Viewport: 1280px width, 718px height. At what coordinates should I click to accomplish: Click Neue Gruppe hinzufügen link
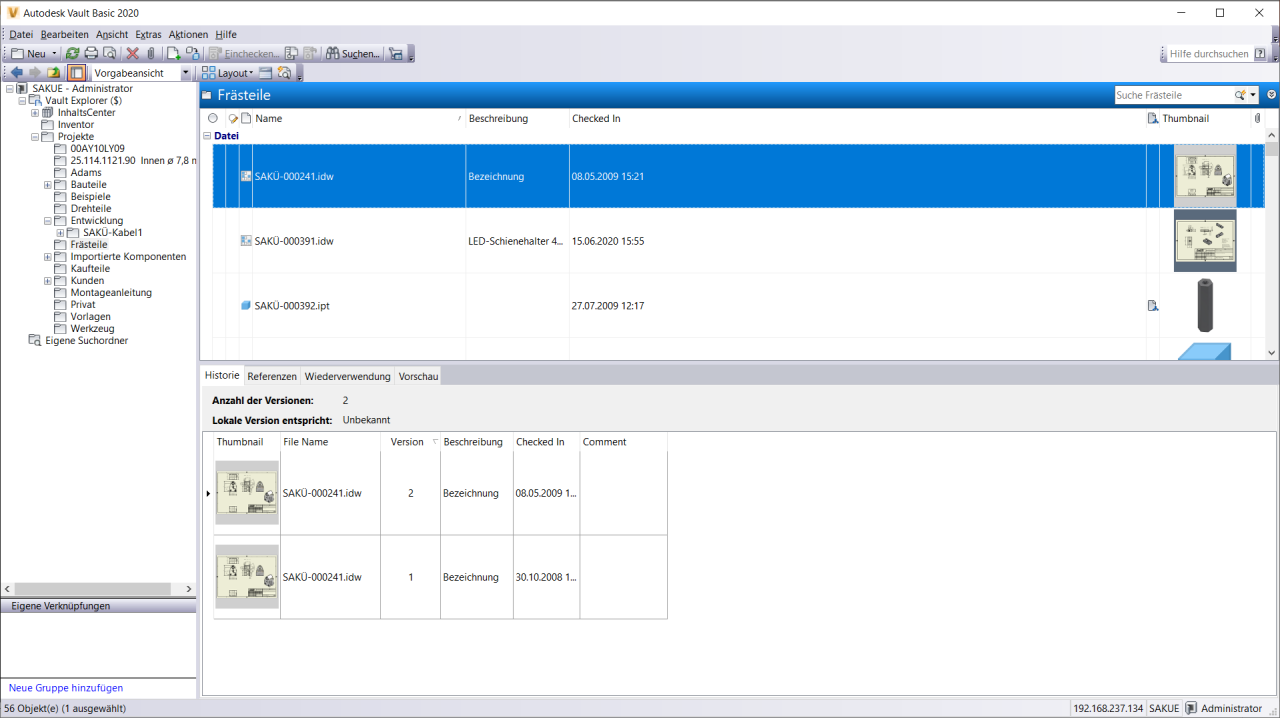click(x=66, y=688)
